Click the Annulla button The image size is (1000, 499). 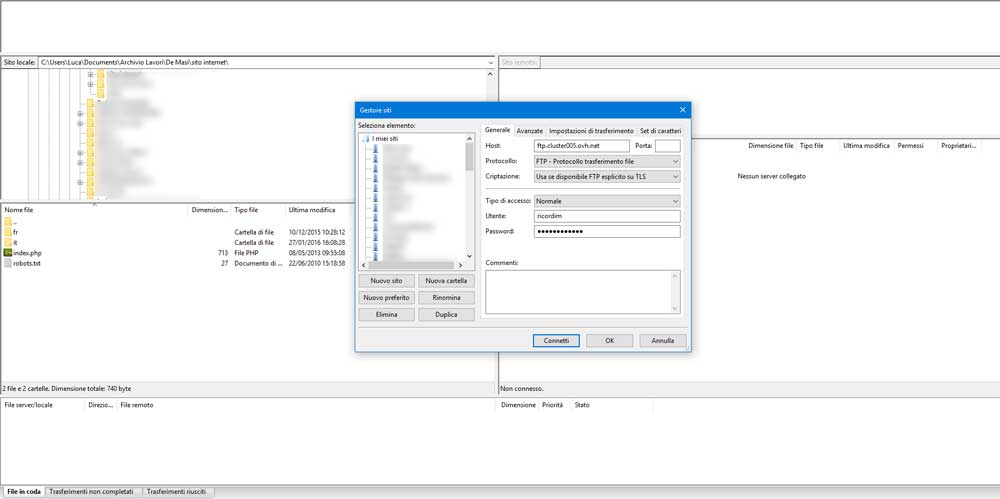663,341
